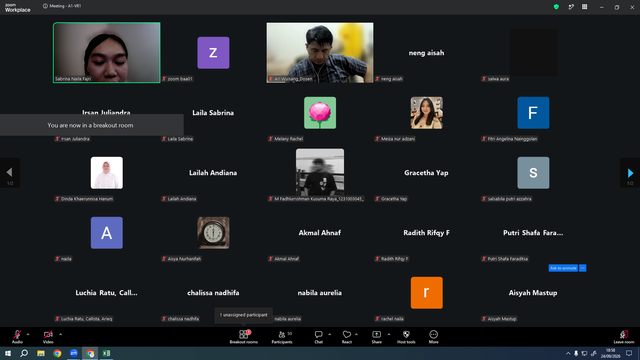The height and width of the screenshot is (360, 640).
Task: Click the neng aisah name tile
Action: click(x=427, y=53)
